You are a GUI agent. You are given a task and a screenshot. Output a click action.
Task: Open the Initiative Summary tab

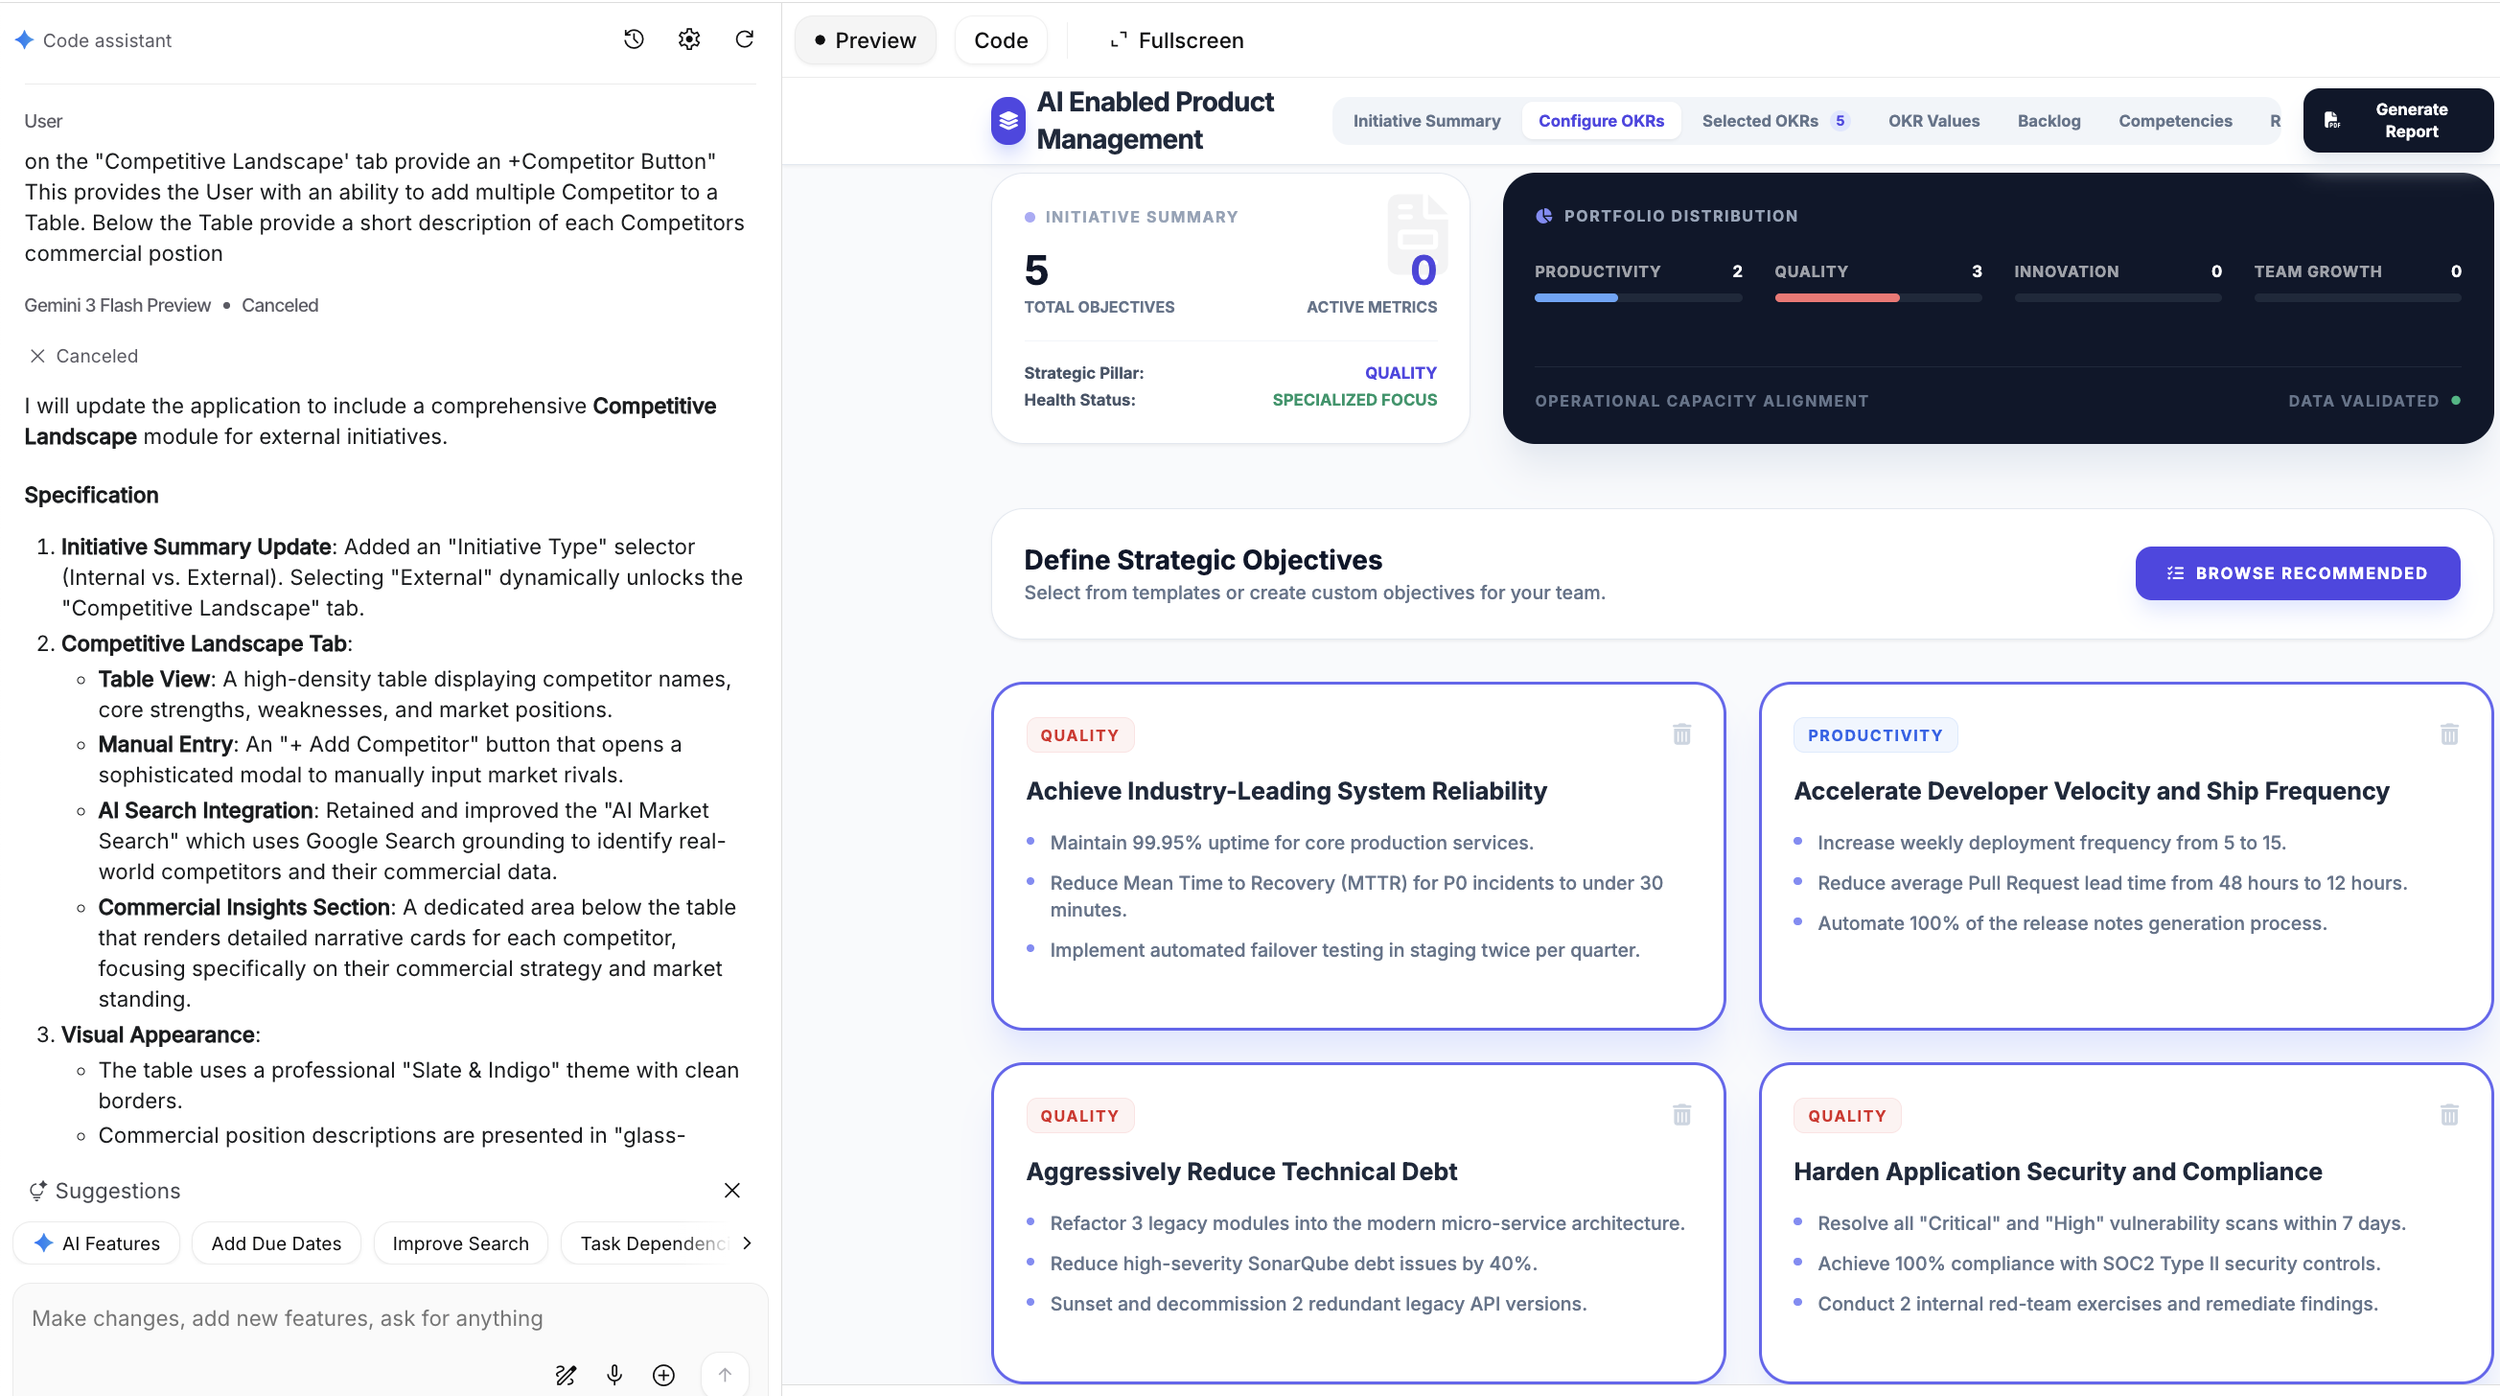1426,121
